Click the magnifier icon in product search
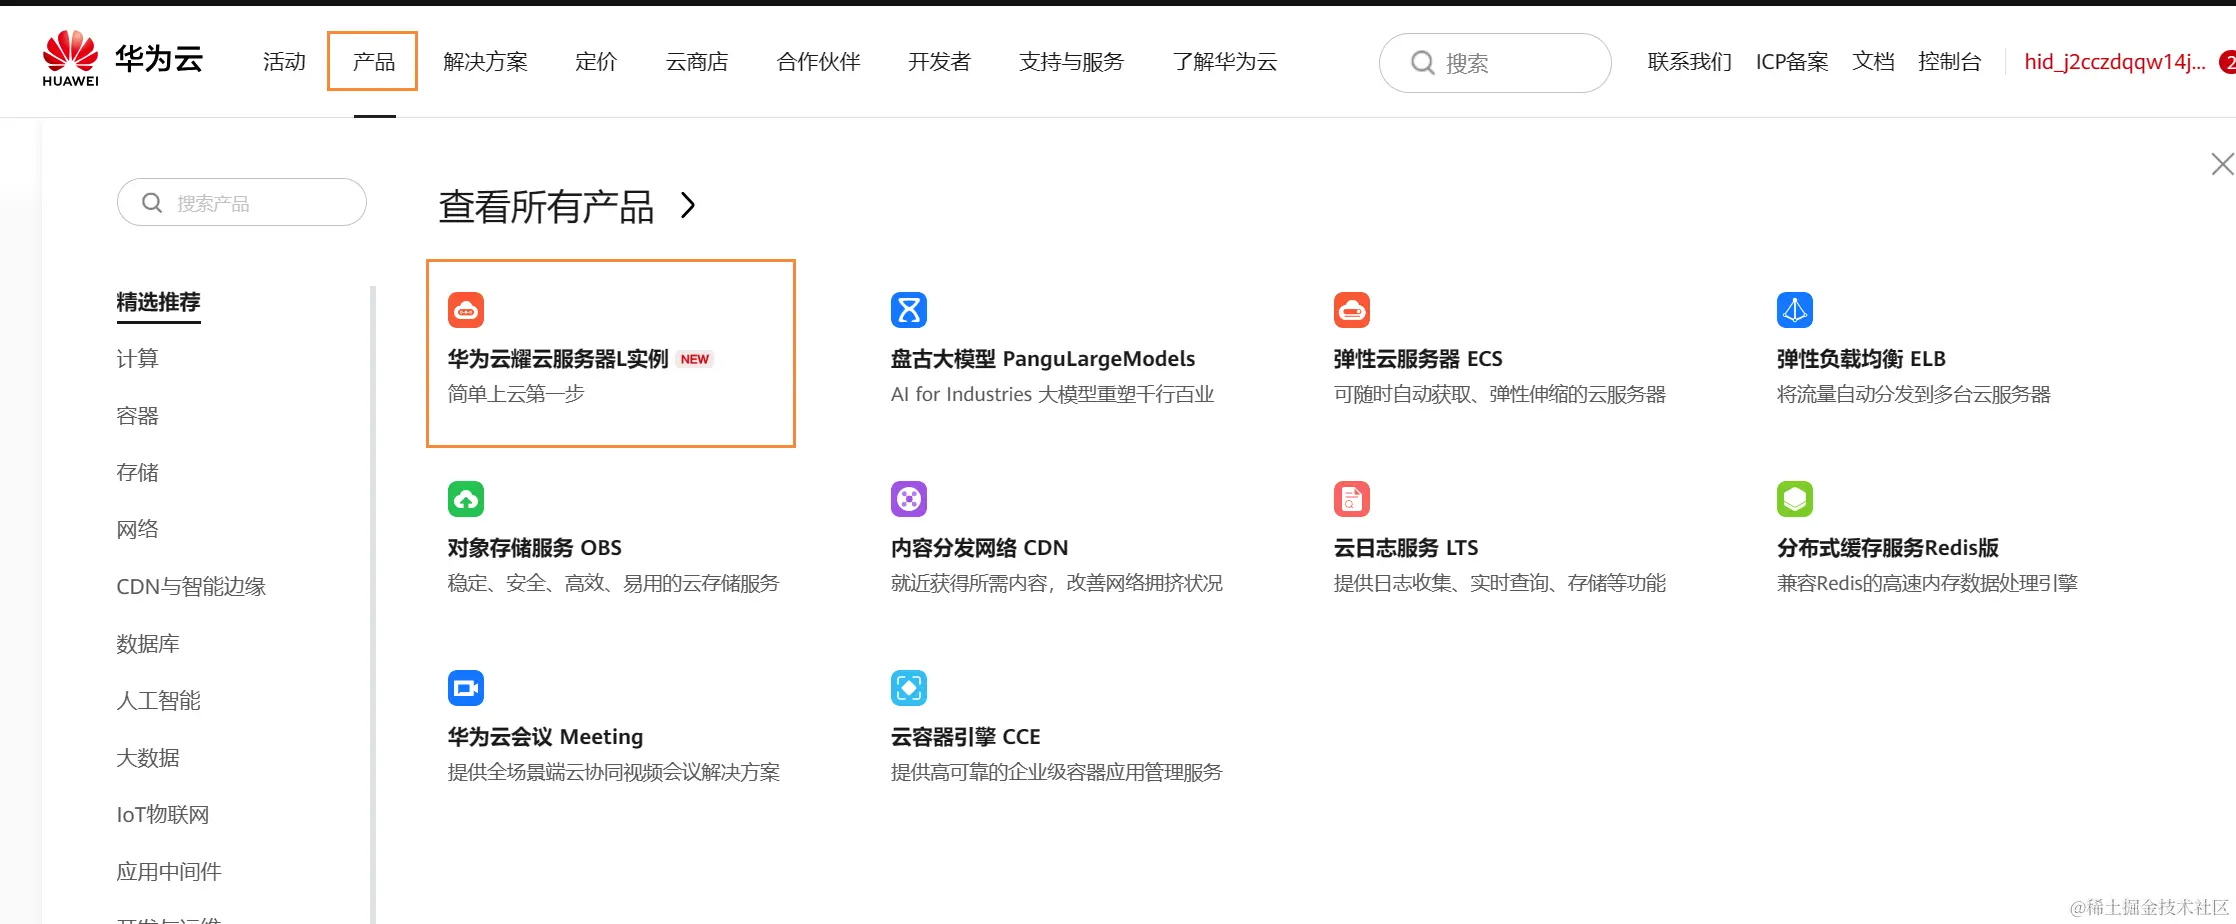This screenshot has height=924, width=2236. [152, 203]
